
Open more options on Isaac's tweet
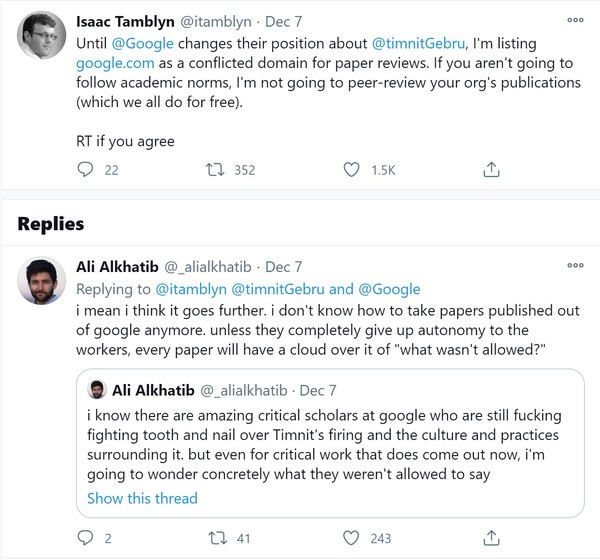point(575,19)
